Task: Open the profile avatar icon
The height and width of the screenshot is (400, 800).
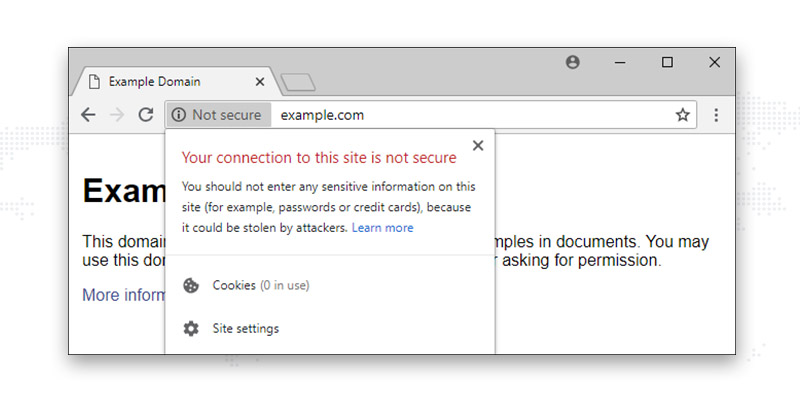Action: (x=572, y=62)
